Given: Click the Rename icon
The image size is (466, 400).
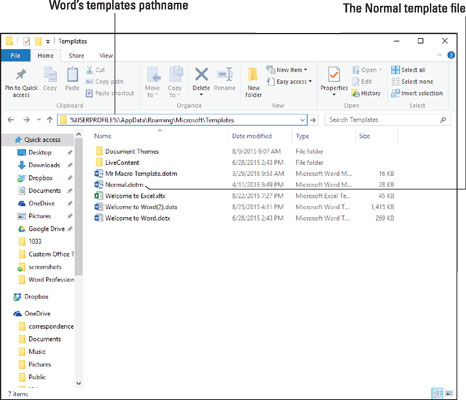Looking at the screenshot, I should point(225,75).
